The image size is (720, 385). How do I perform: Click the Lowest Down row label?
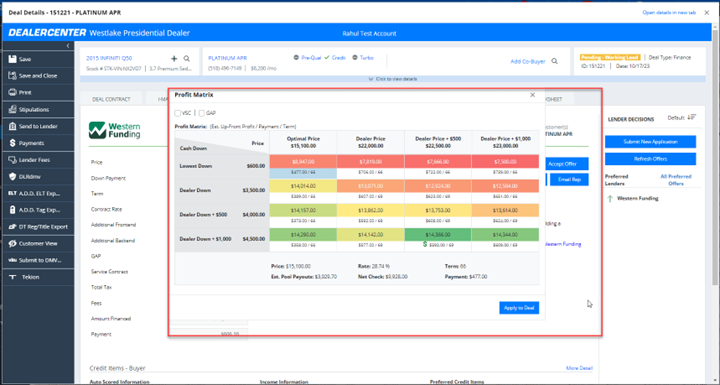pos(196,166)
